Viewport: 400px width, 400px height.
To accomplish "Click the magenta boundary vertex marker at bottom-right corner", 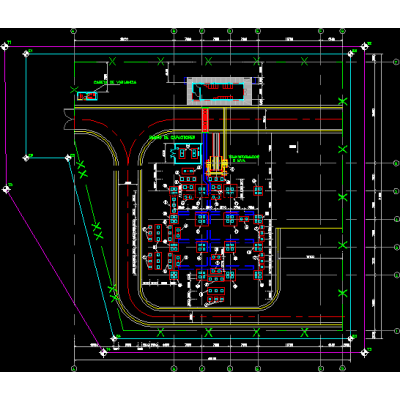I will coord(364,352).
